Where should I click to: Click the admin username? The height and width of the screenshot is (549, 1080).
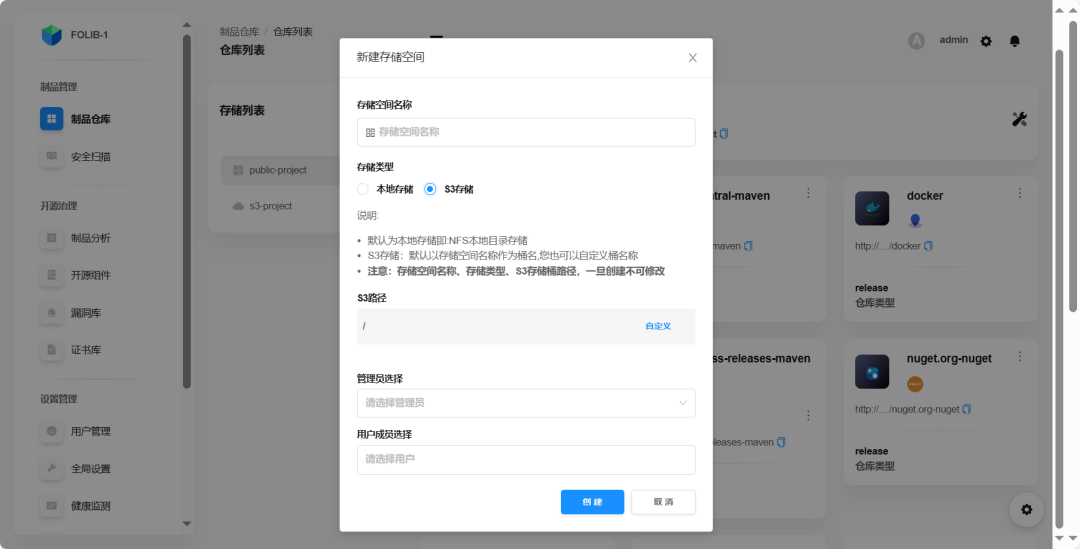coord(954,40)
